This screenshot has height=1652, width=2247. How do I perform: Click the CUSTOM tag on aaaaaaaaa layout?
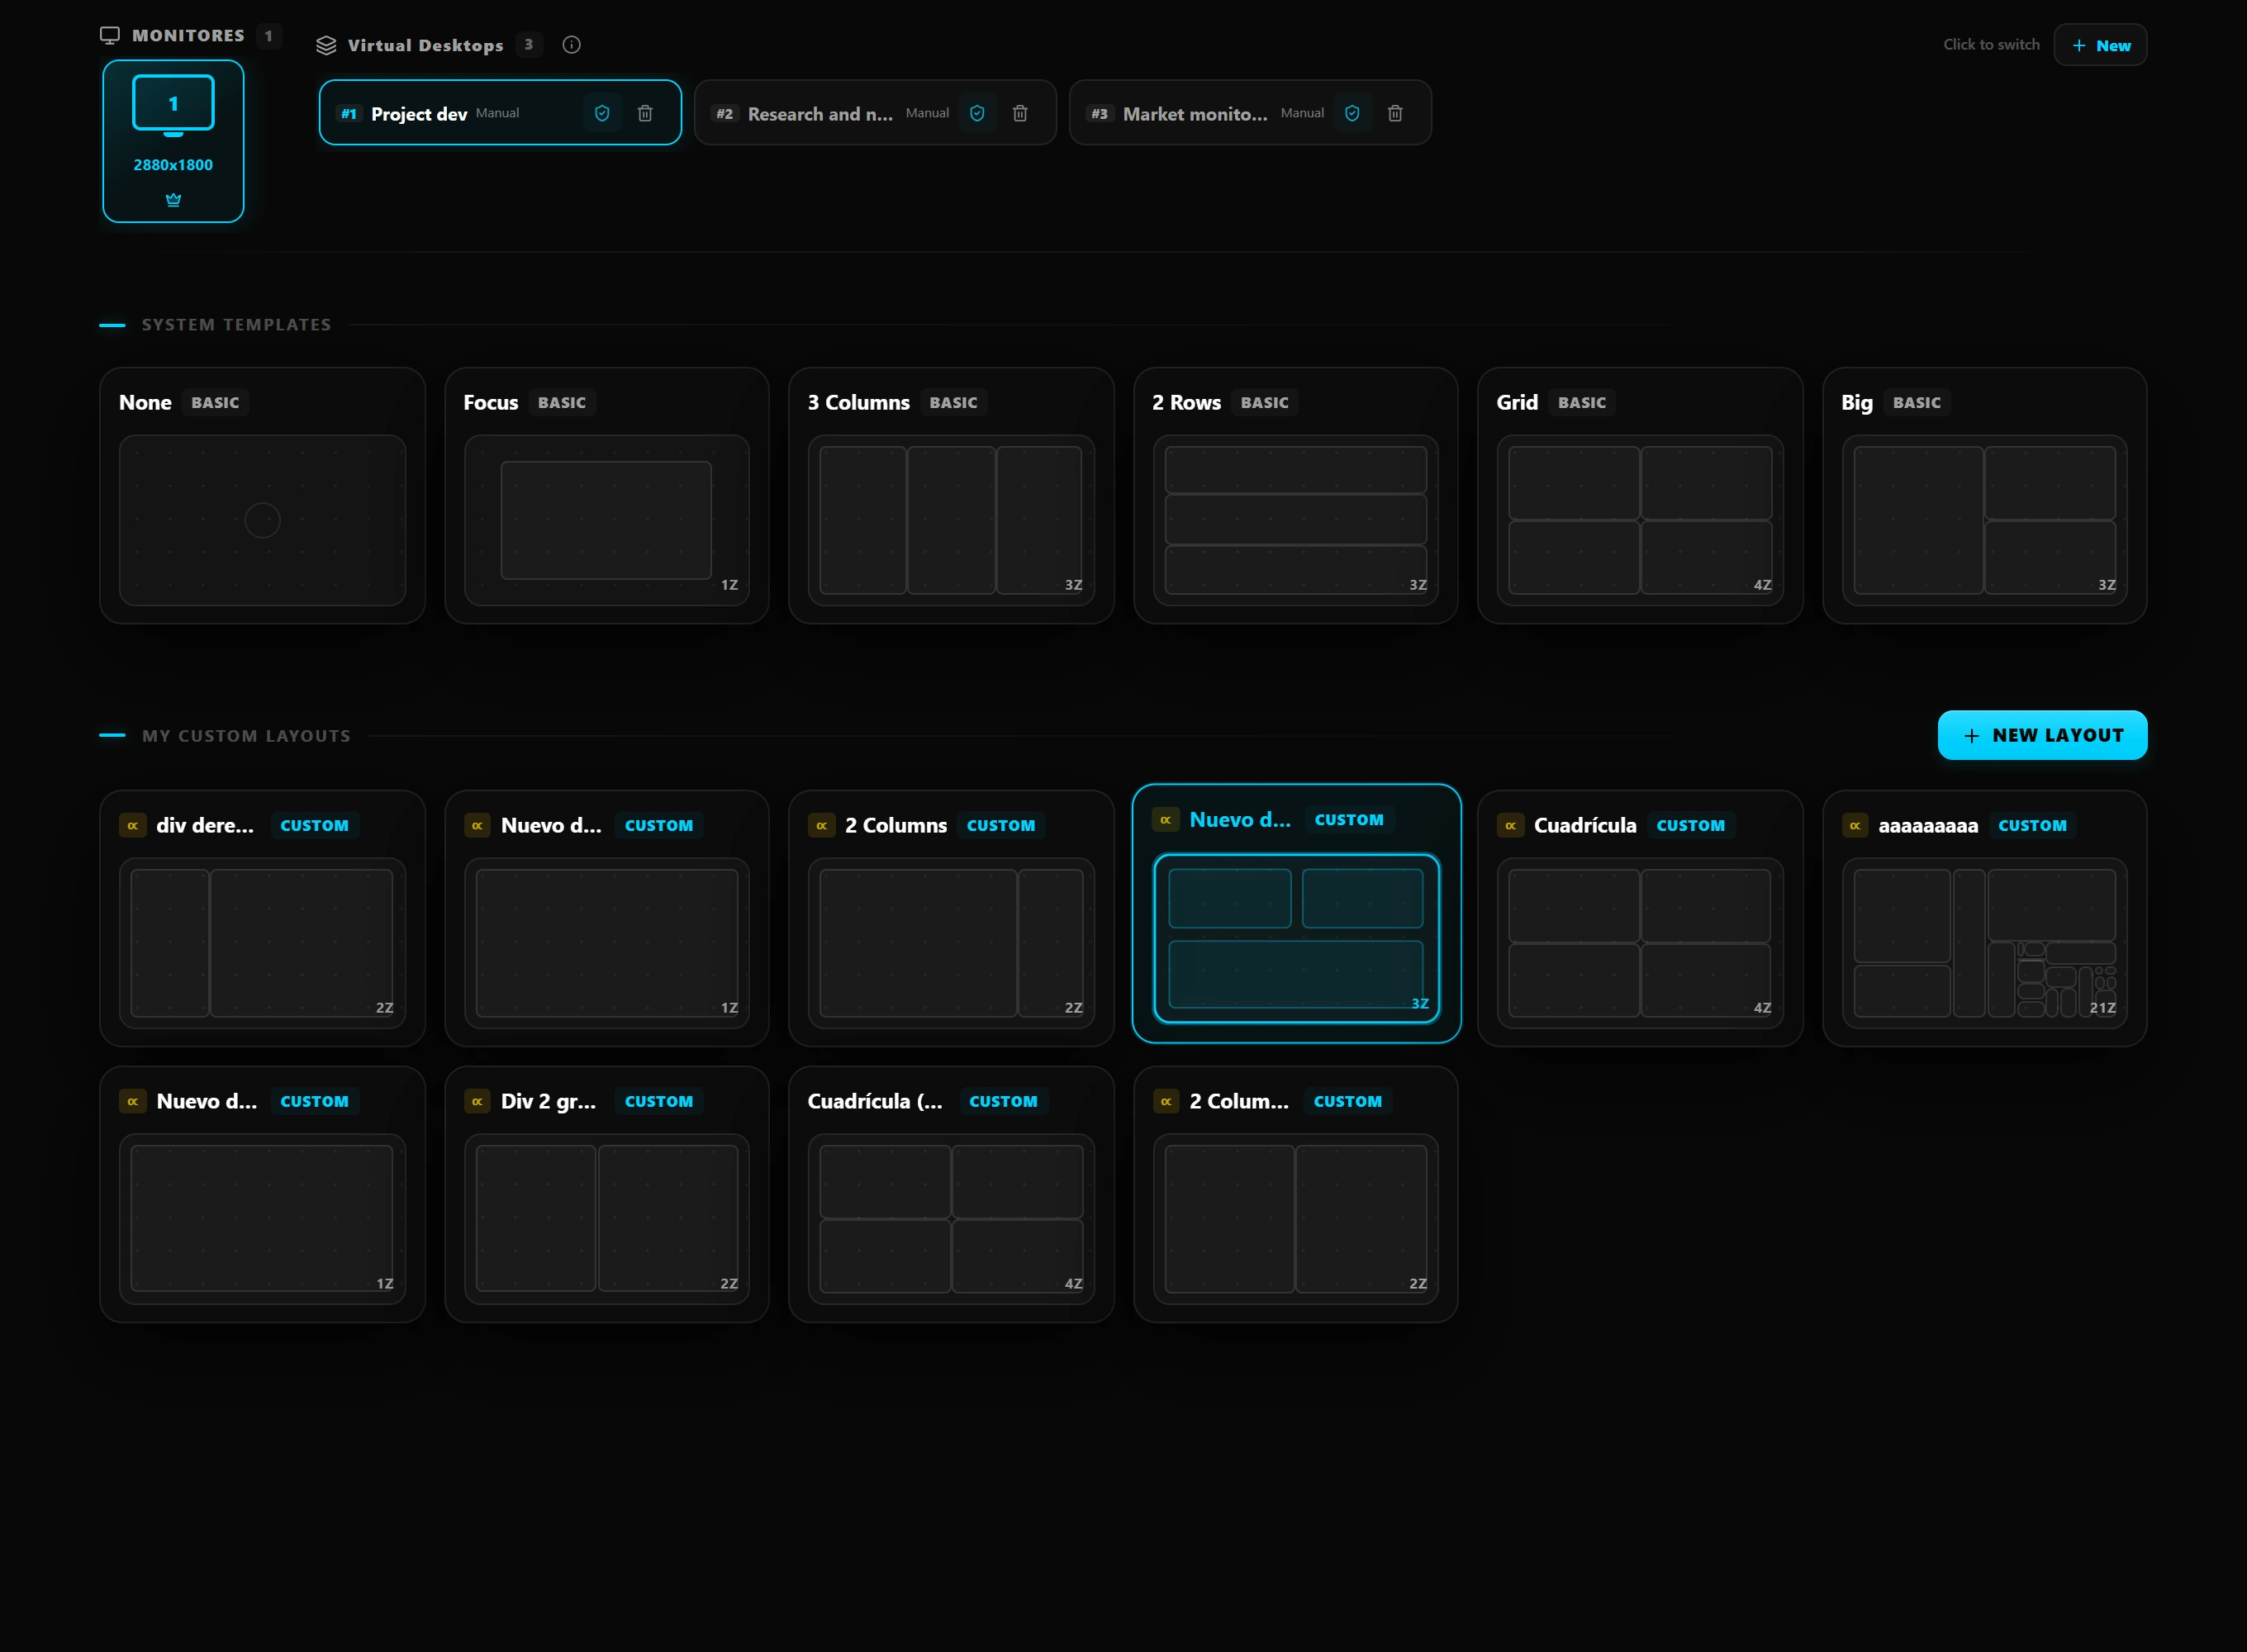tap(2032, 825)
